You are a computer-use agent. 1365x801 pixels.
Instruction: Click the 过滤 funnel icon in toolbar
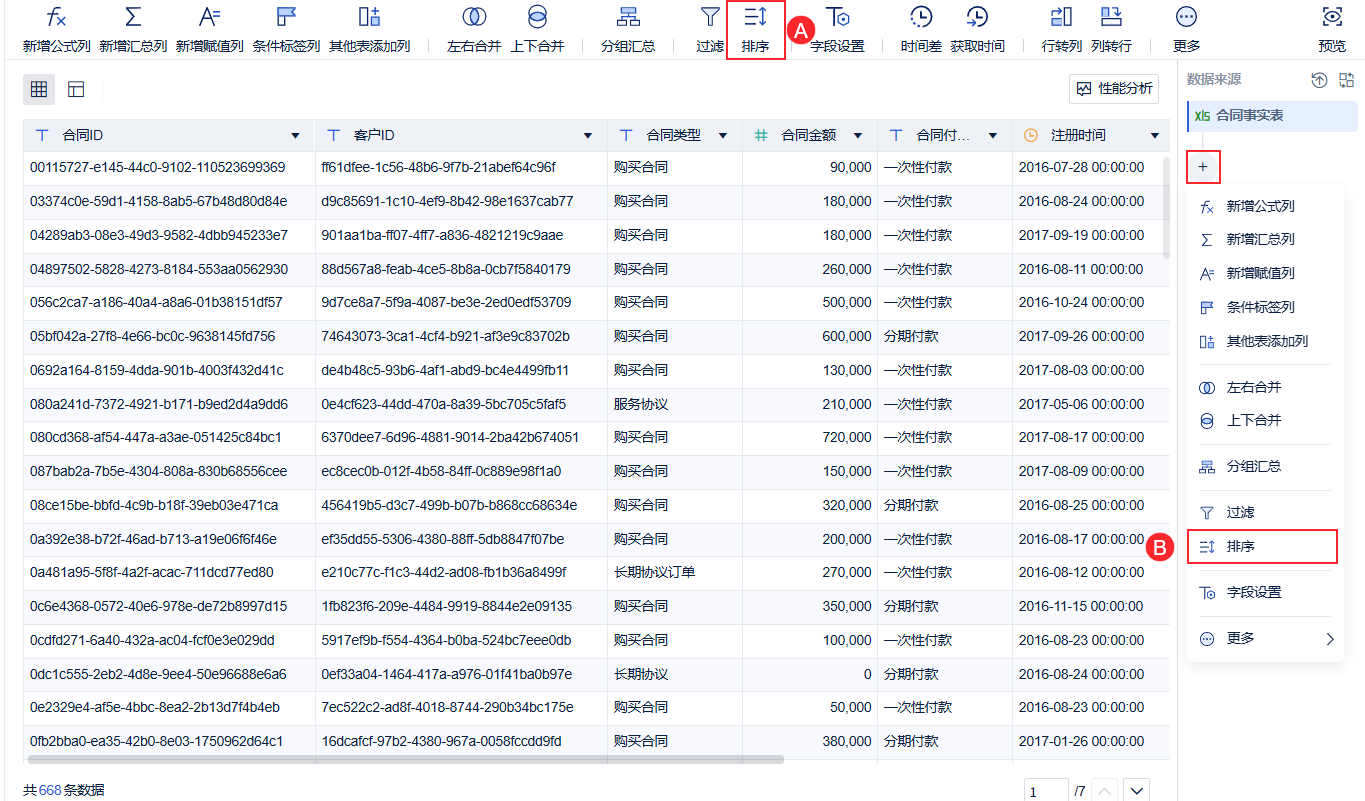[x=710, y=17]
